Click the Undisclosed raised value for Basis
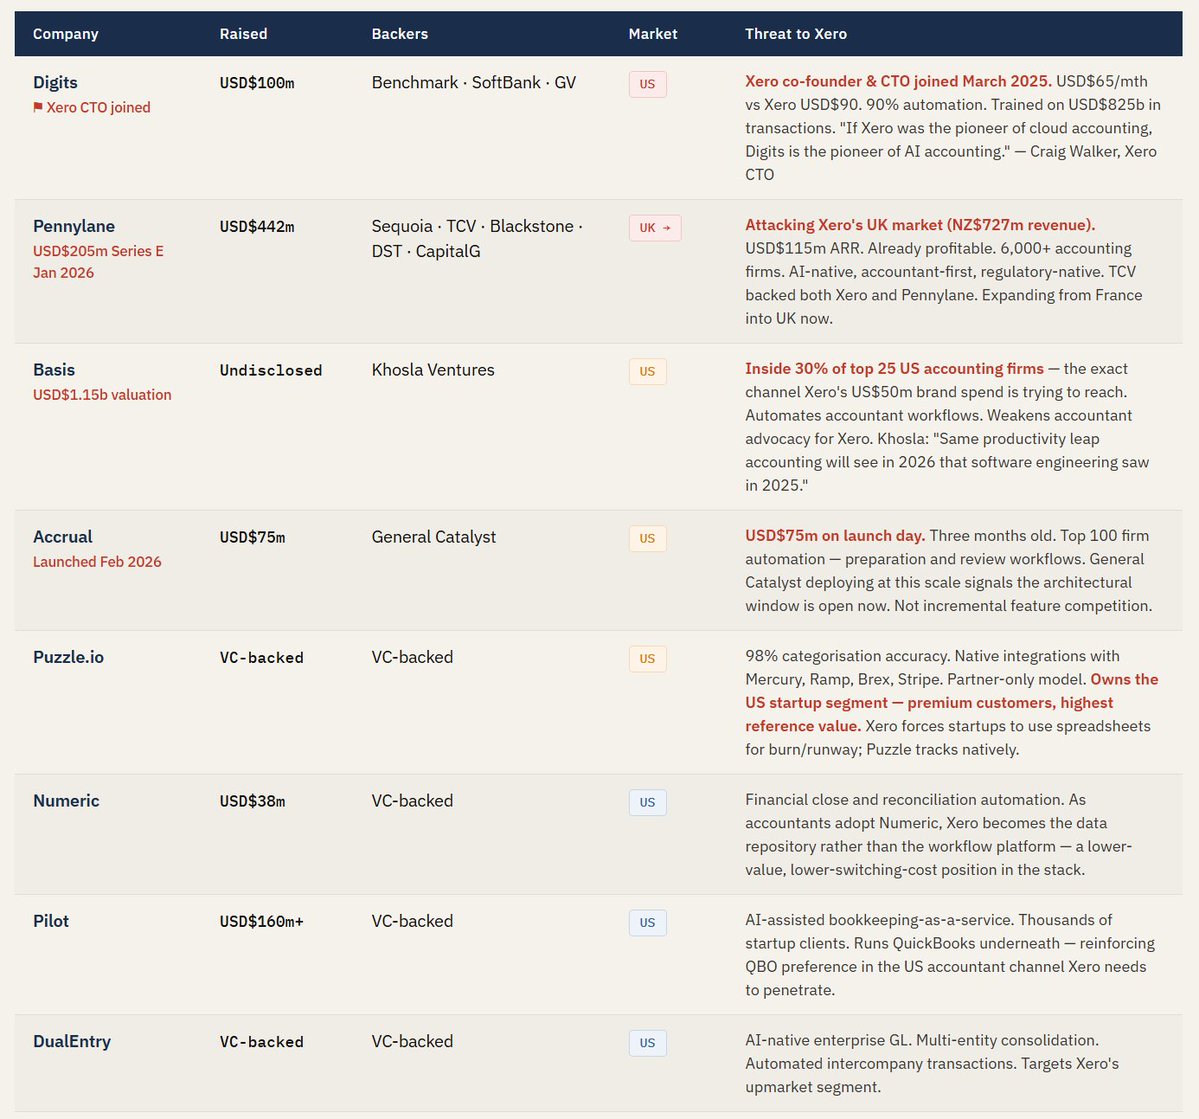This screenshot has height=1119, width=1199. tap(271, 370)
